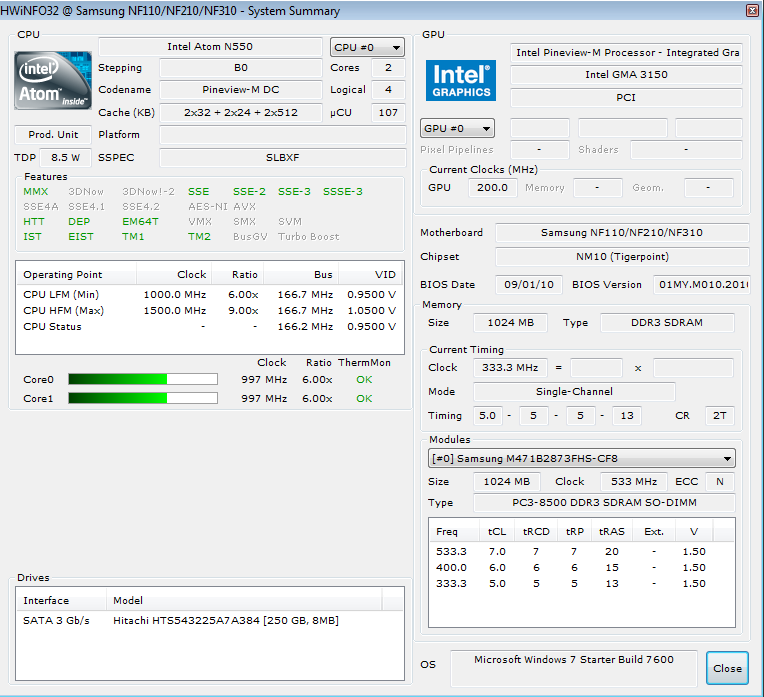Click the Prod. Unit button

point(53,135)
